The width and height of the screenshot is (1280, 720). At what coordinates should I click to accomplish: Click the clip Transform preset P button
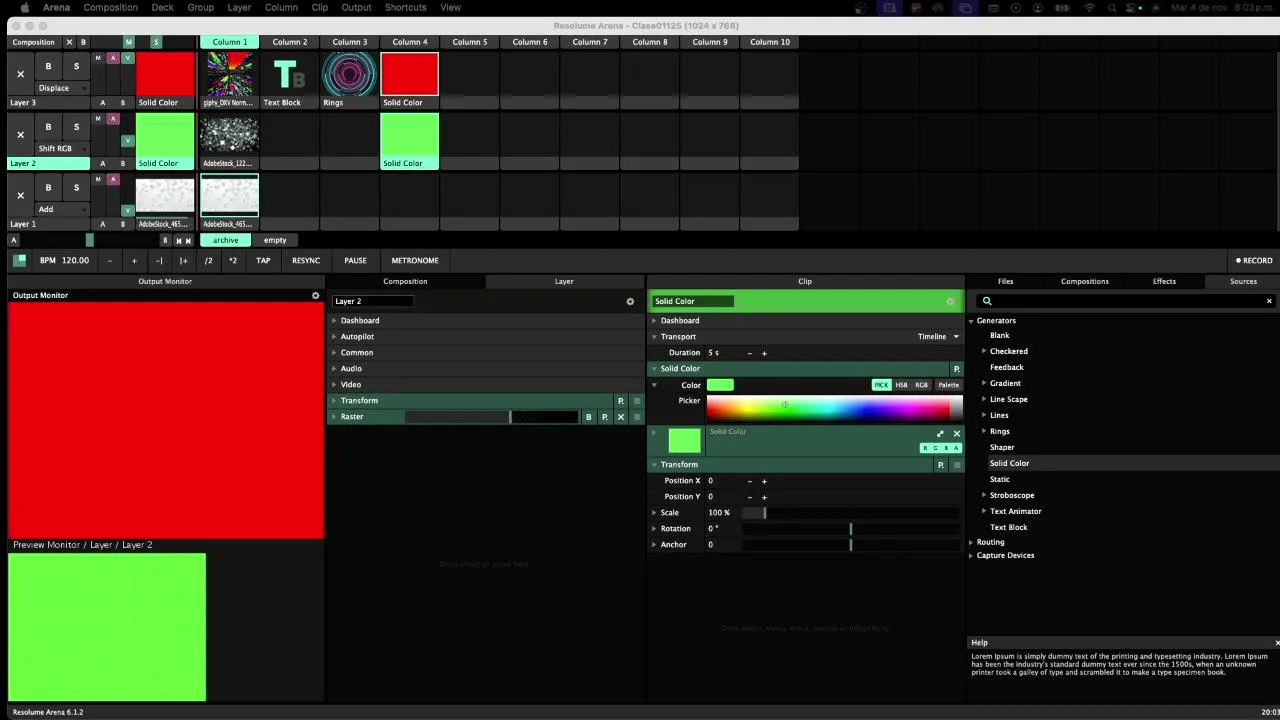pos(940,465)
